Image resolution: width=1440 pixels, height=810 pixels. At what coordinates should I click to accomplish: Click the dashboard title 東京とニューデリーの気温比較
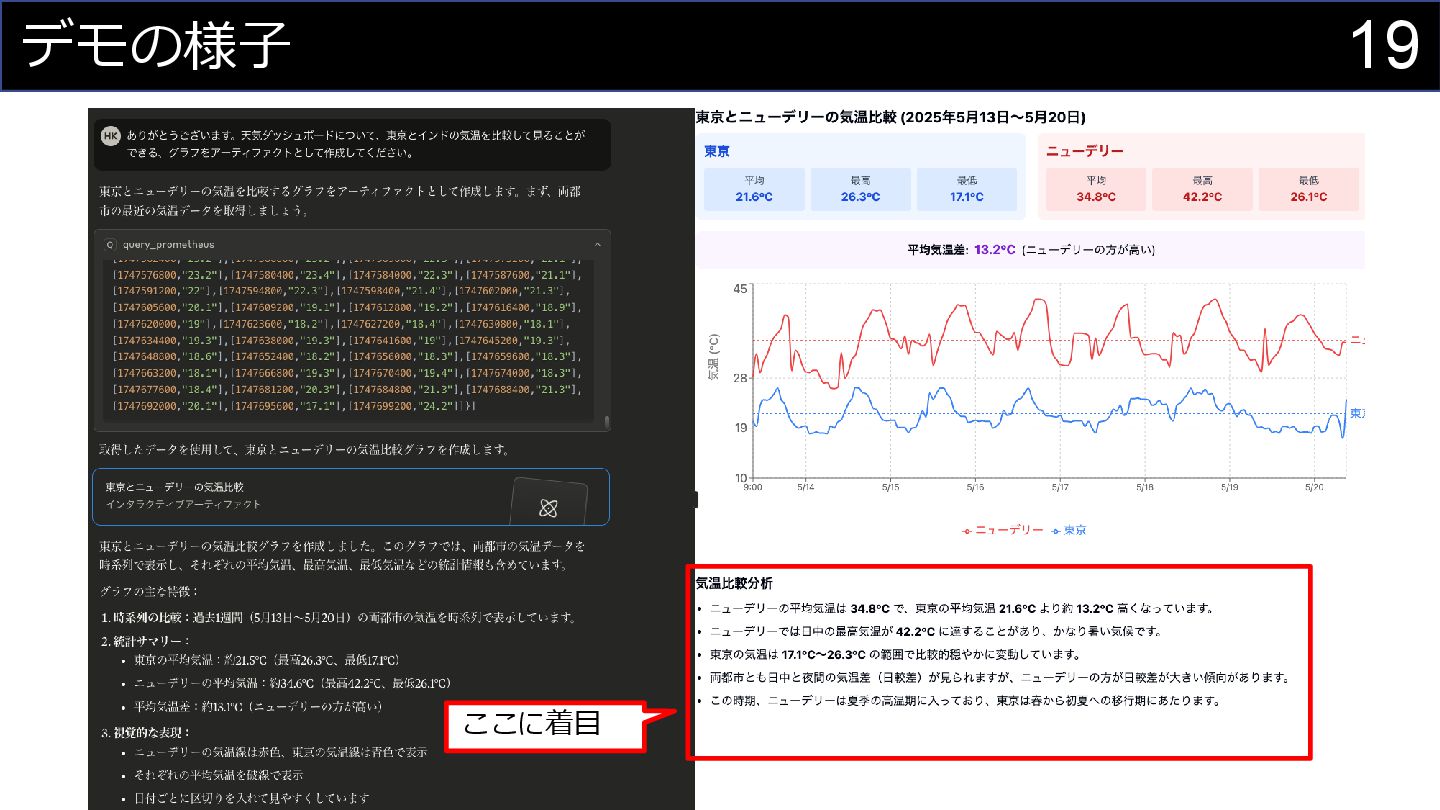[890, 117]
